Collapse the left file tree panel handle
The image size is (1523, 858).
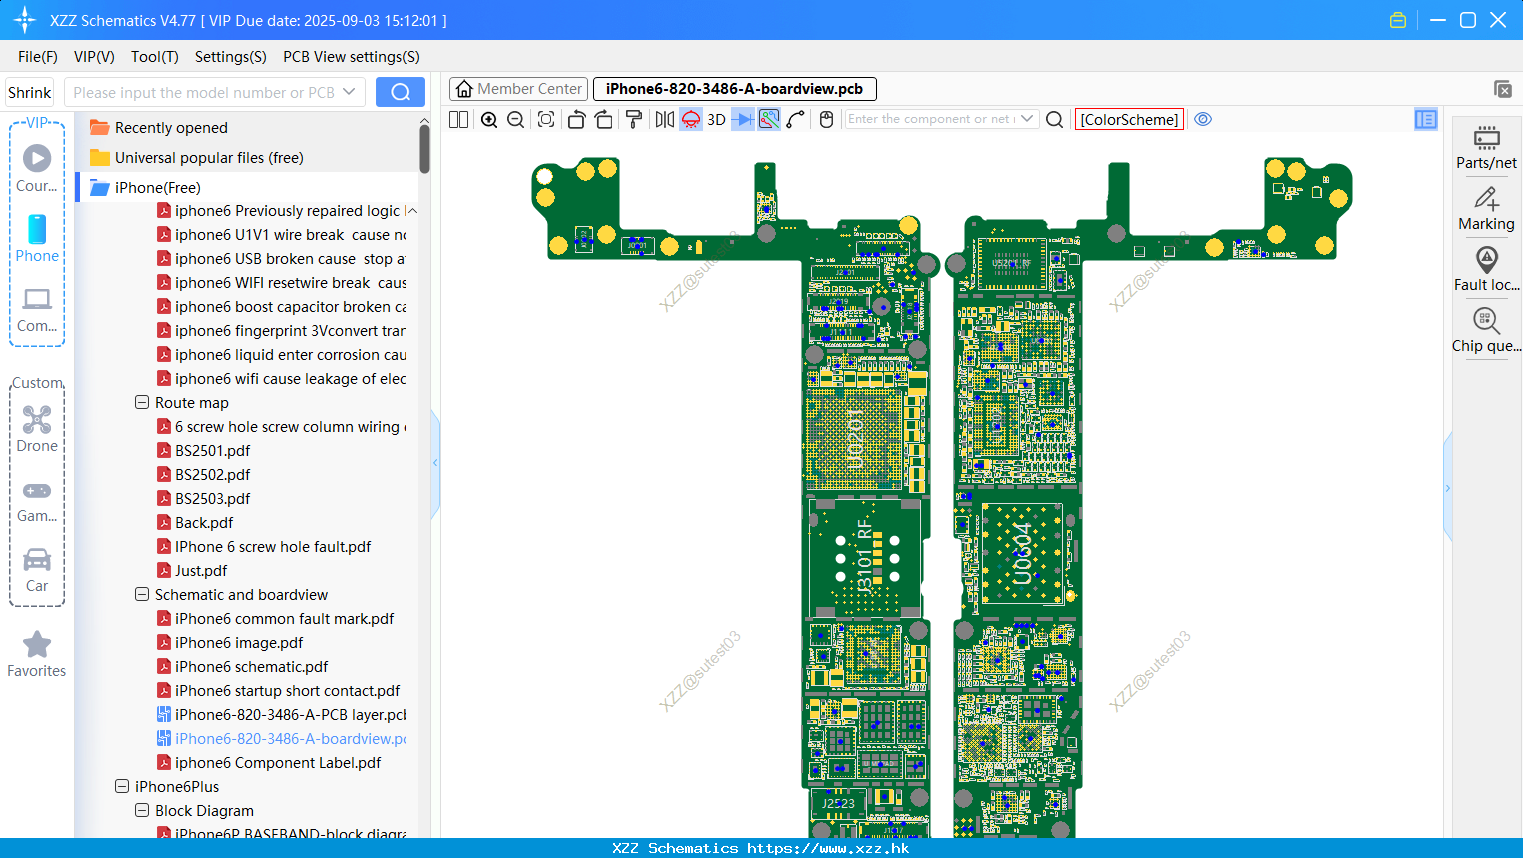tap(435, 463)
